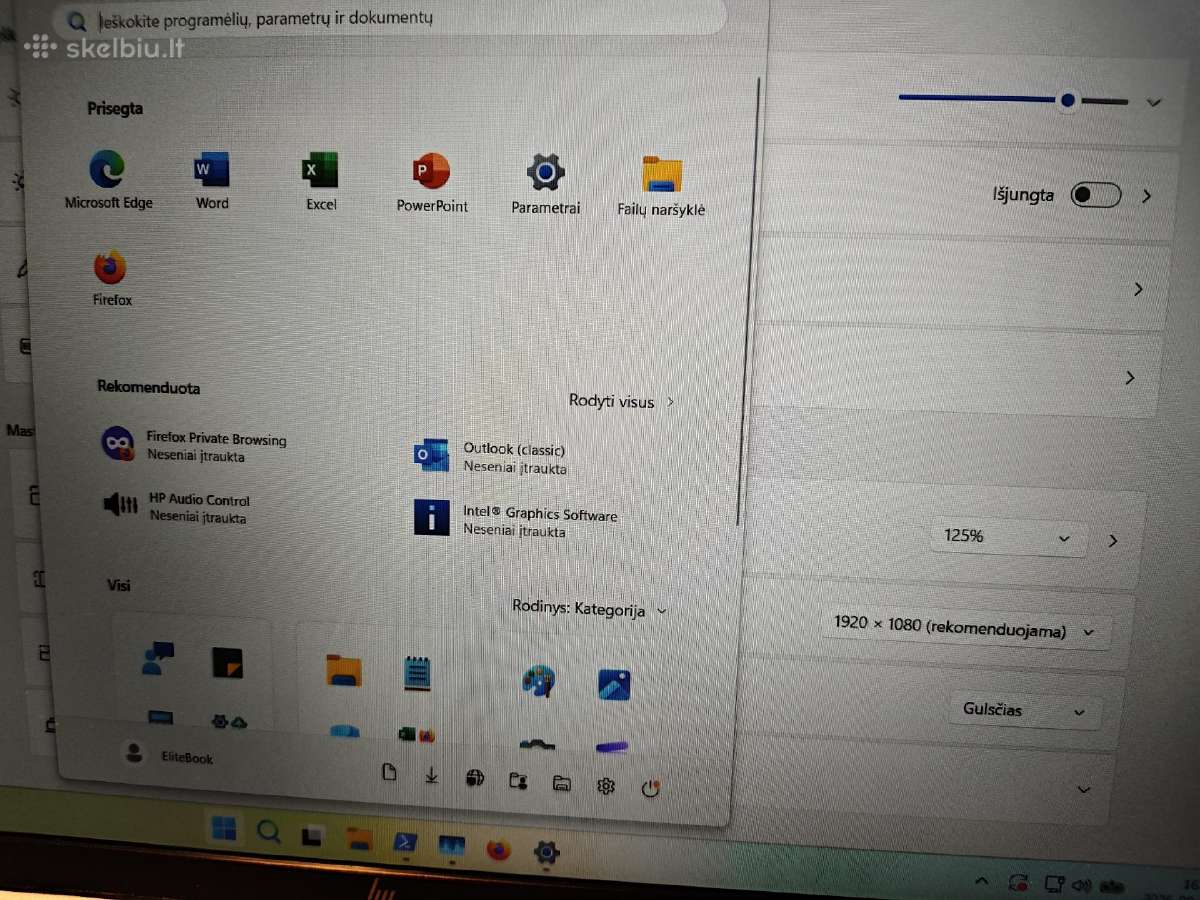Image resolution: width=1200 pixels, height=900 pixels.
Task: Open Network globe shortcut in Start footer
Action: point(475,778)
